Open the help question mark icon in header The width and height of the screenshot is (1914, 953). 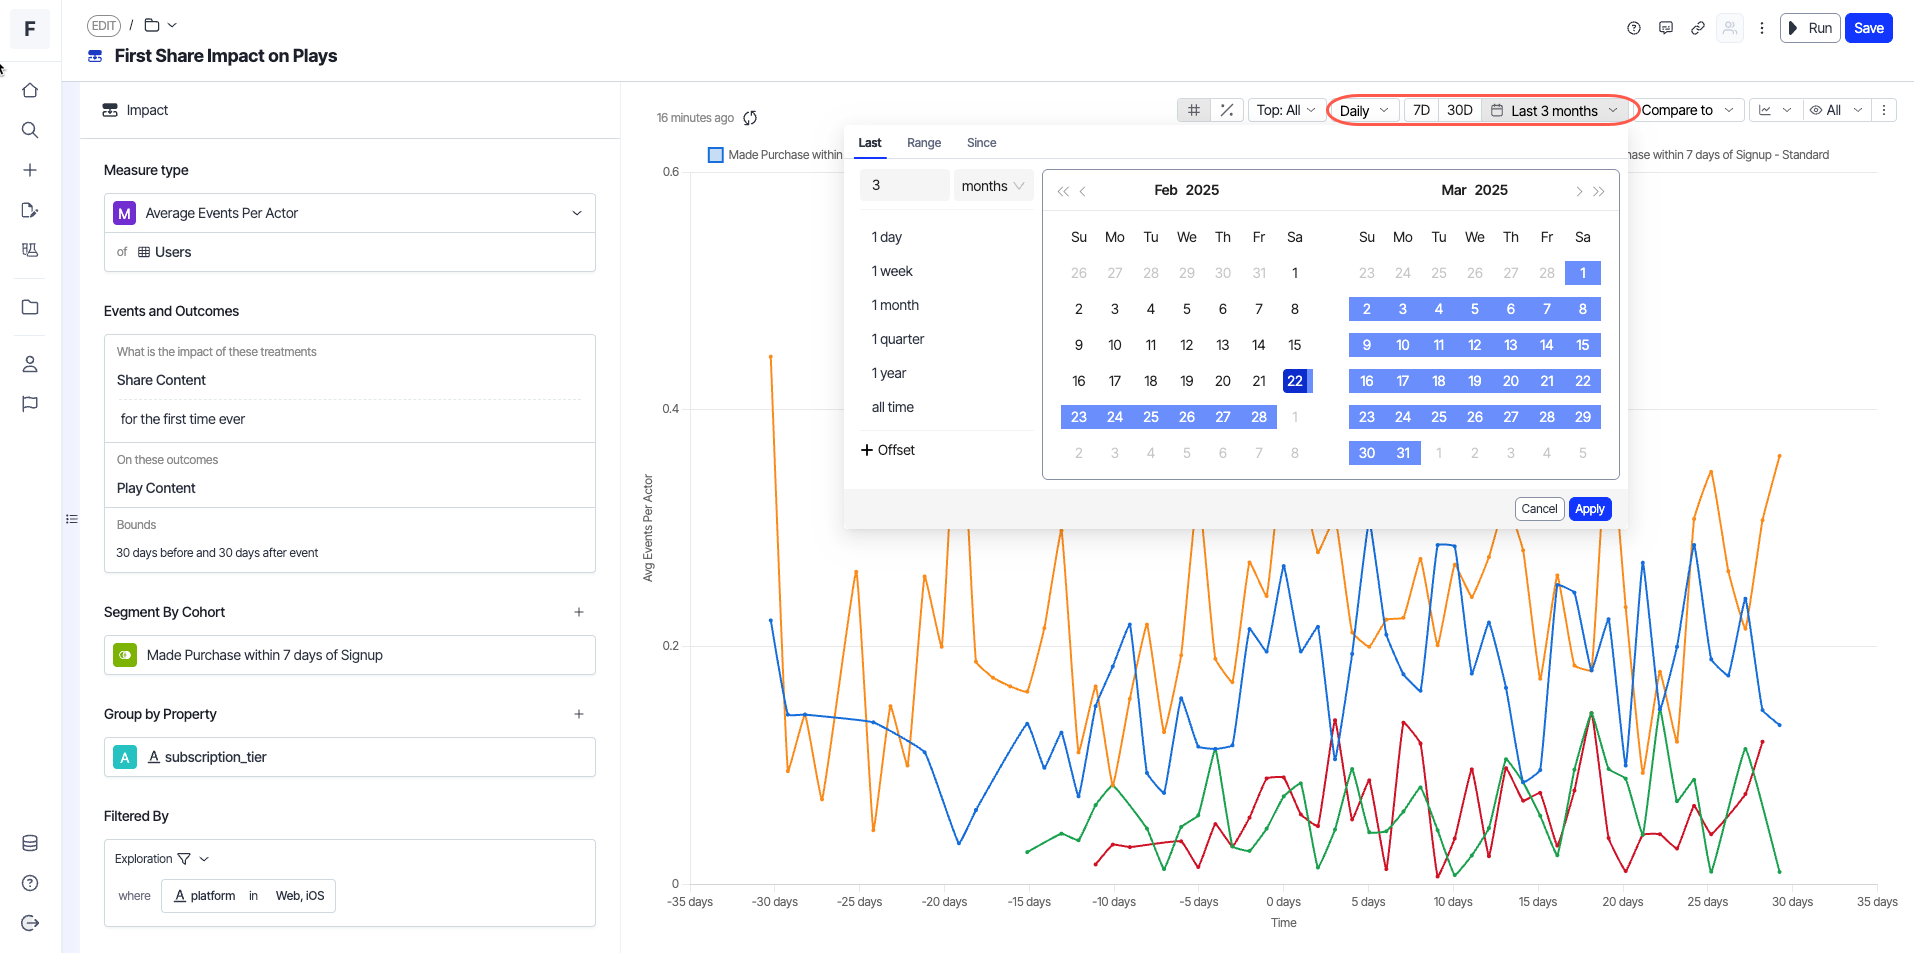(x=1634, y=28)
